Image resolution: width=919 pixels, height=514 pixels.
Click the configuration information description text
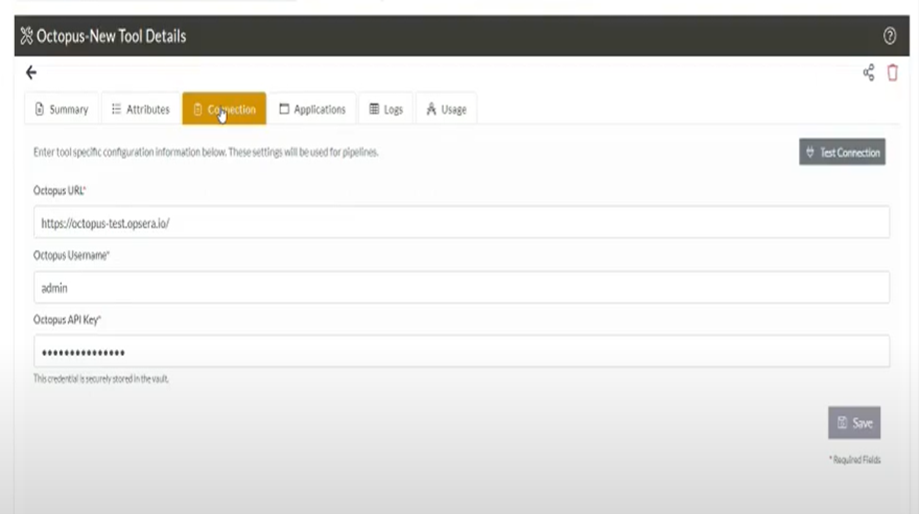tap(206, 152)
